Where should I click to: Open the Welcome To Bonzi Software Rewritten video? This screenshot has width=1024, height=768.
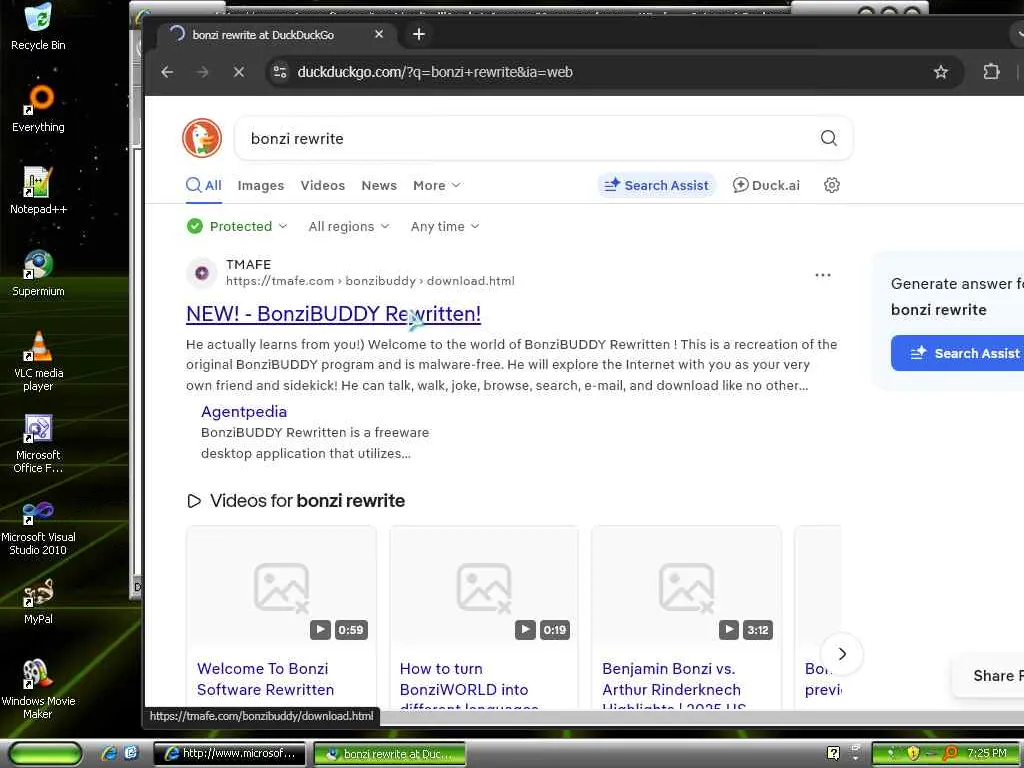click(265, 679)
